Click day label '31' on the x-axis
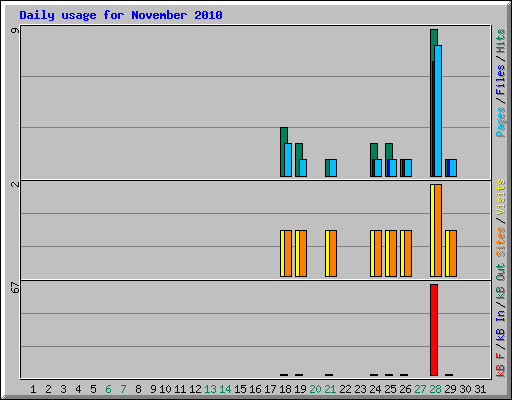 480,389
